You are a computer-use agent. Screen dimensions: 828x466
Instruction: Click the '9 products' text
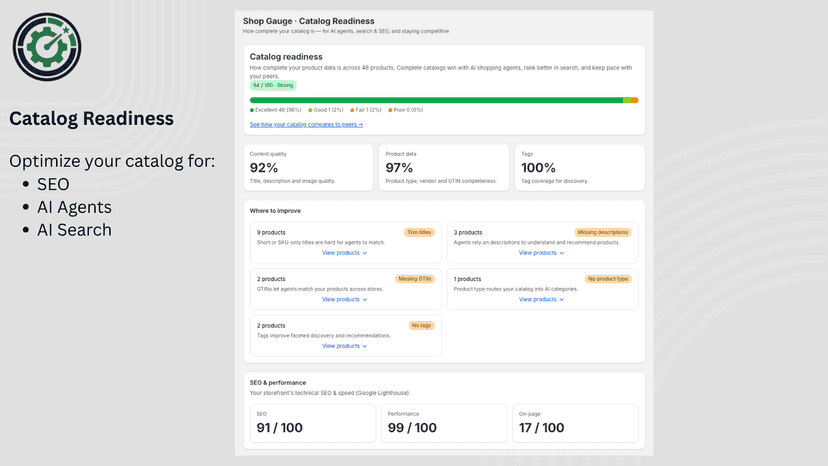pyautogui.click(x=271, y=232)
